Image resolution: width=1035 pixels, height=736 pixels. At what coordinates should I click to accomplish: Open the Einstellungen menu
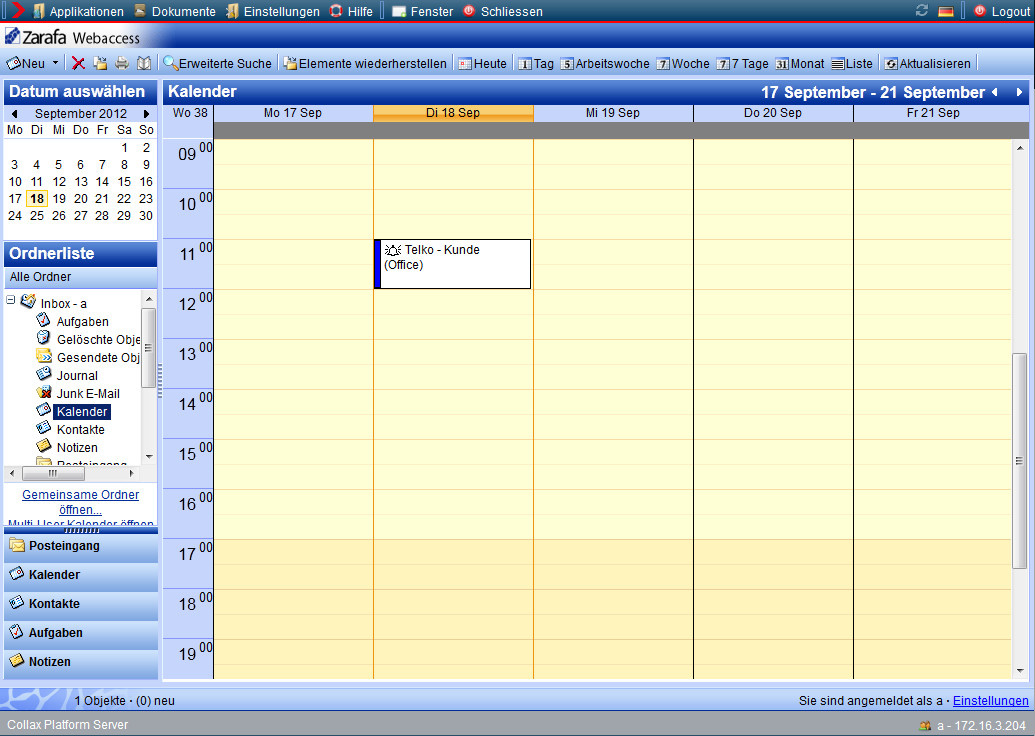273,11
